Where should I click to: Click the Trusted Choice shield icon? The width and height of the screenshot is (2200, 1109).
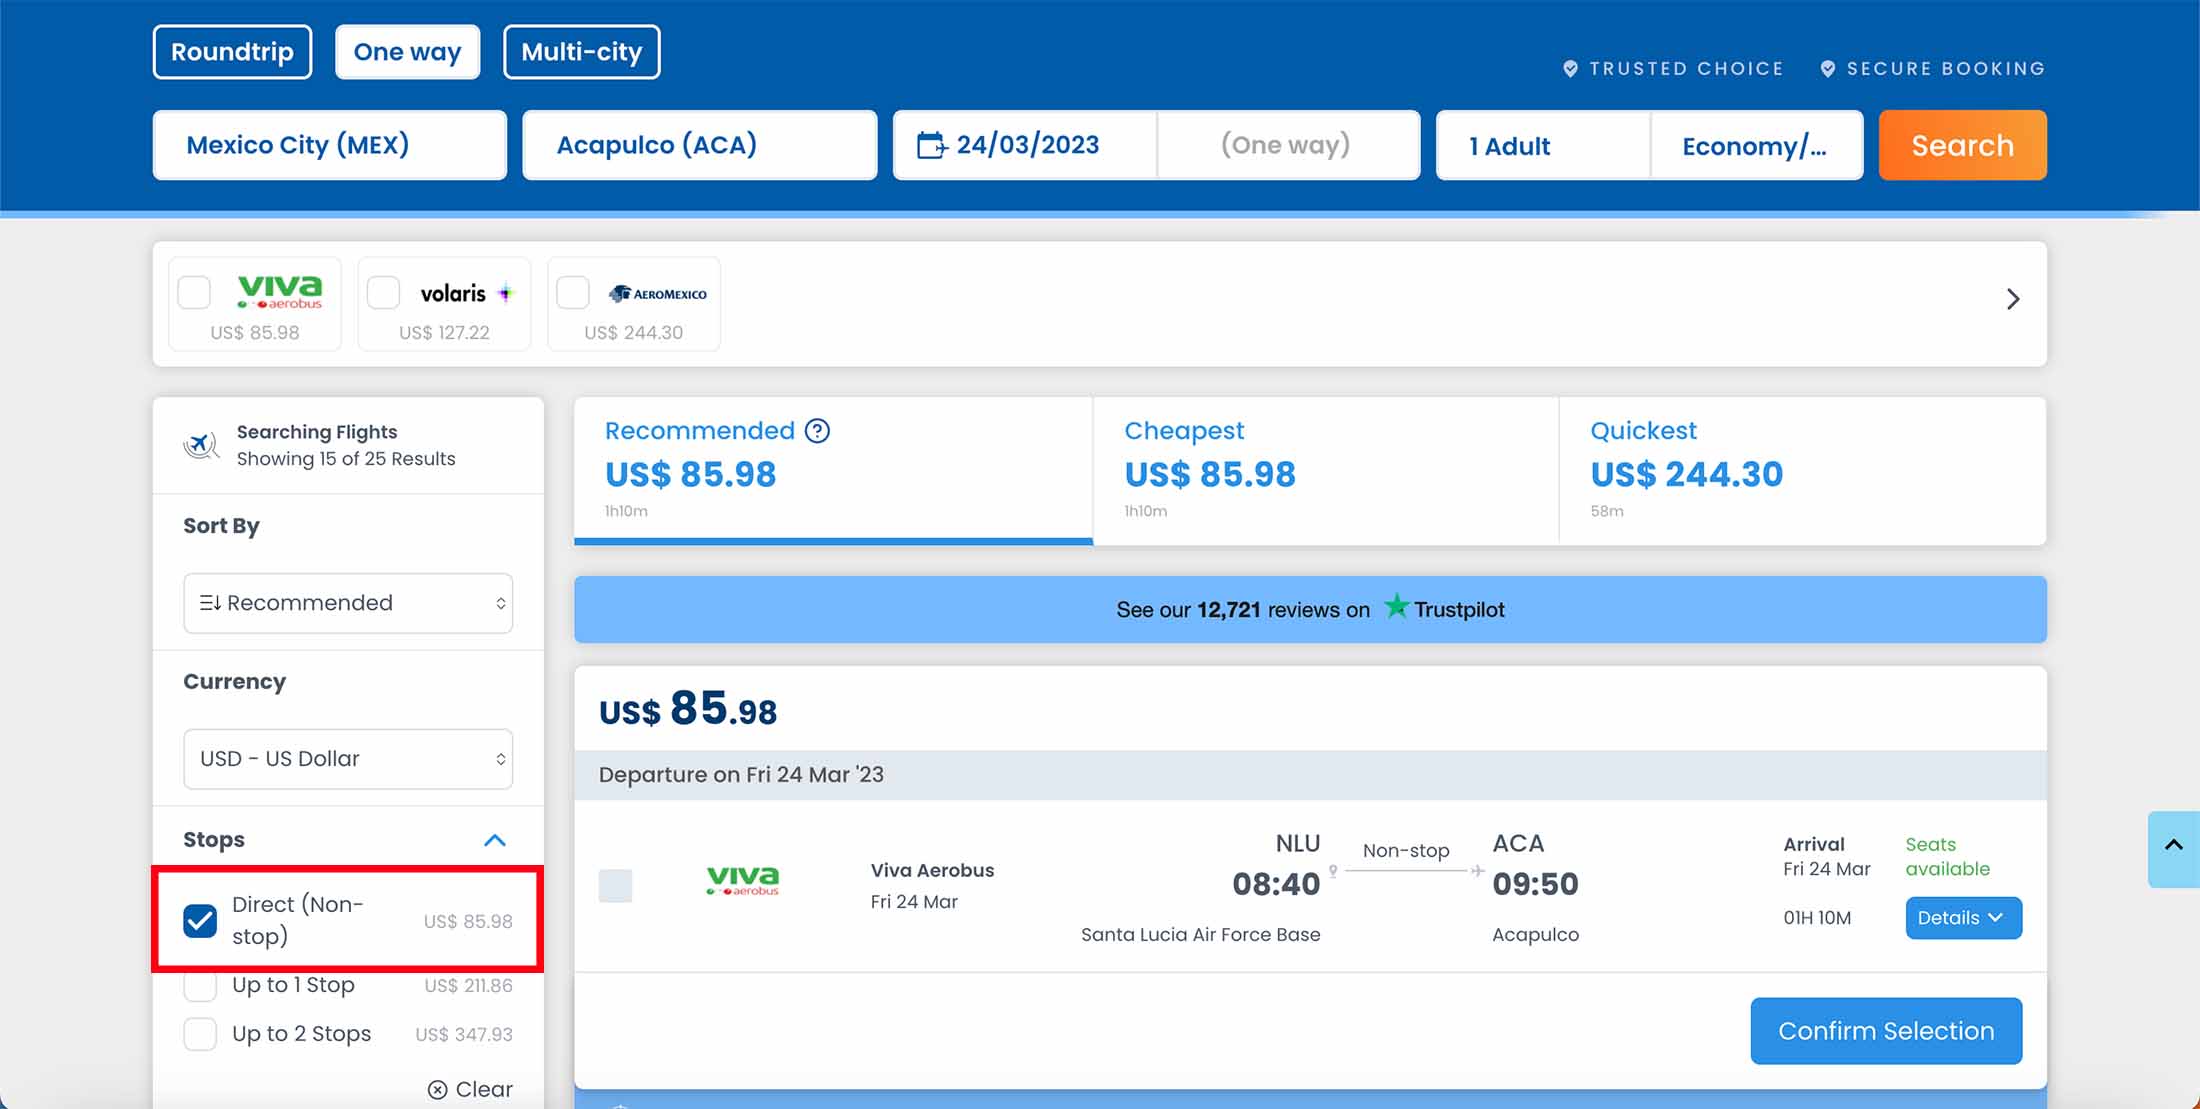coord(1570,68)
